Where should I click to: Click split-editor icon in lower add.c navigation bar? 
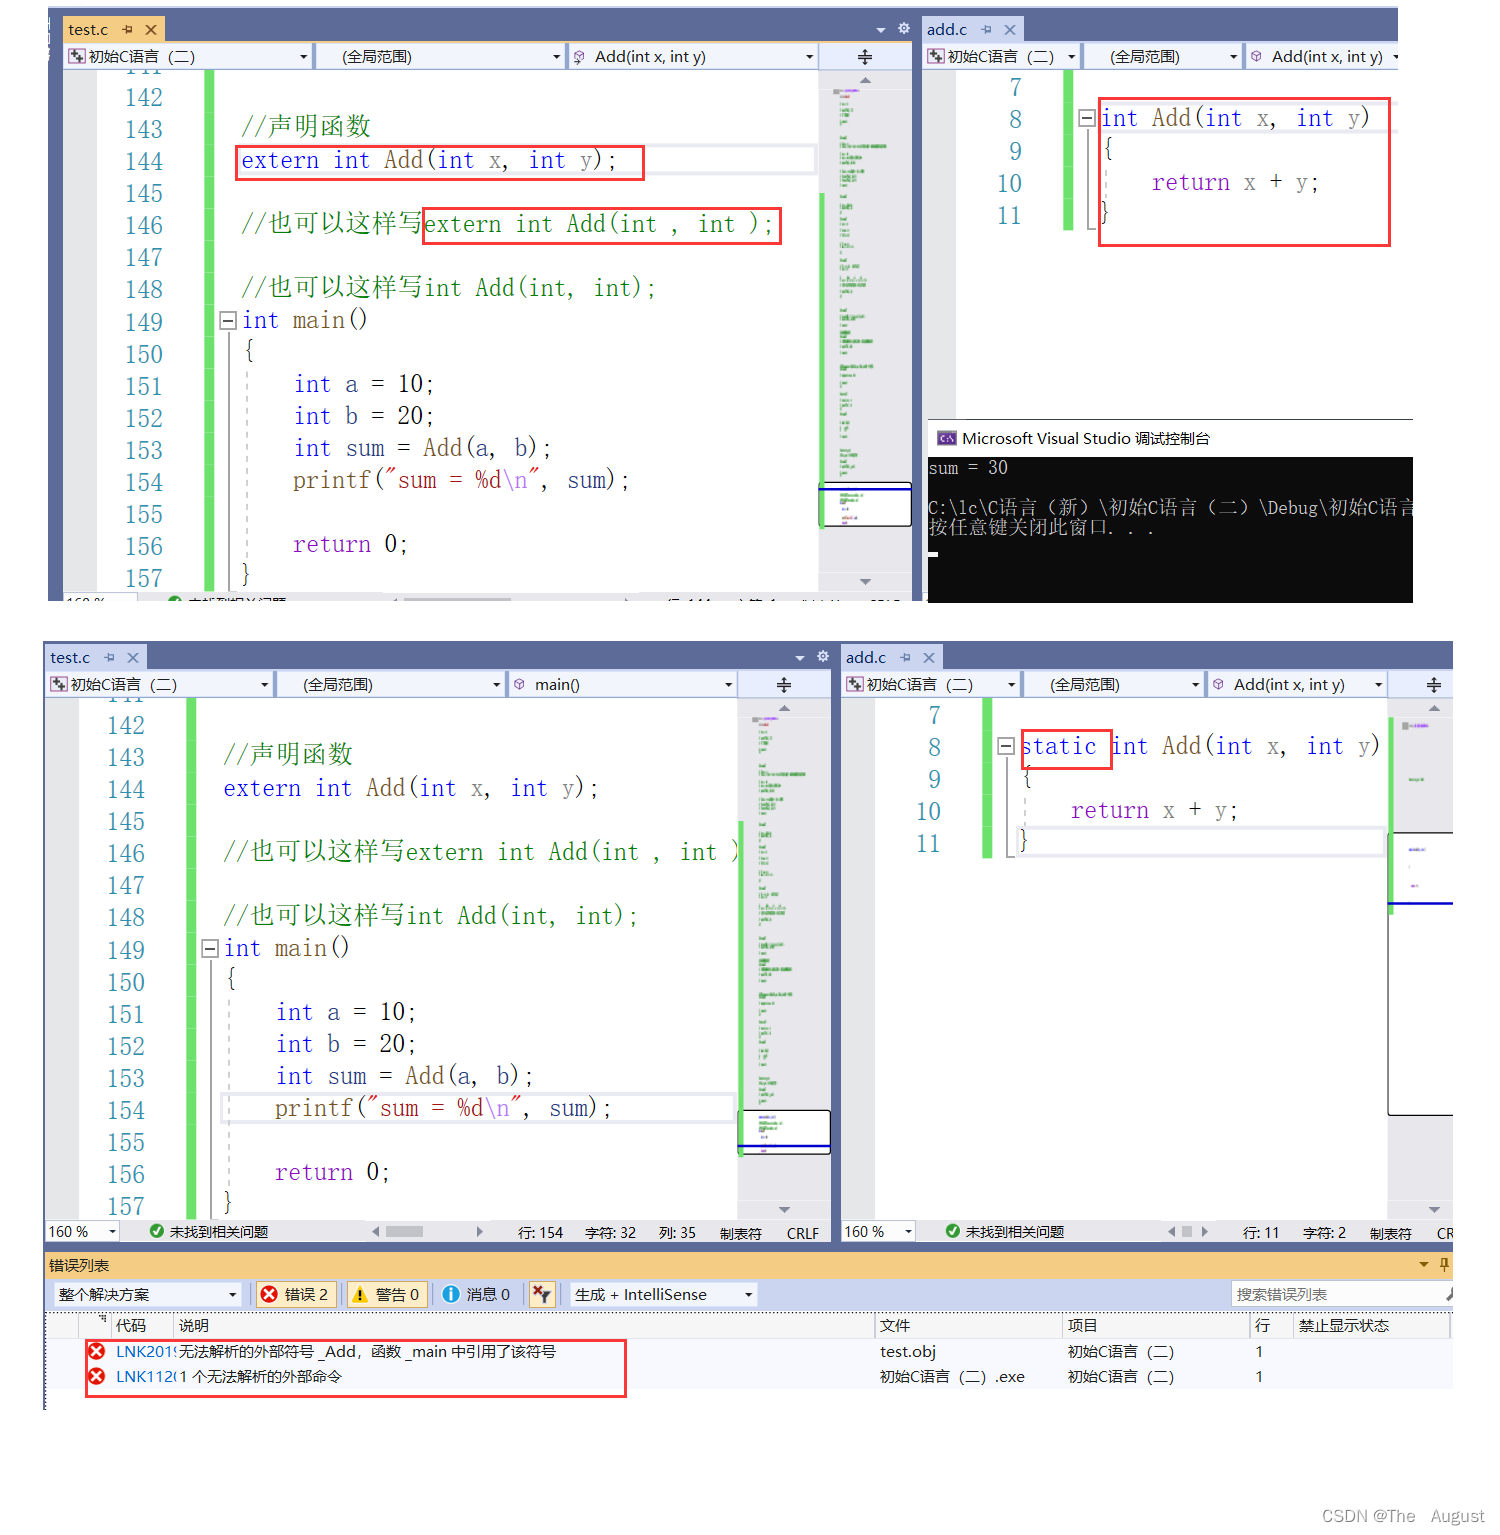tap(1433, 685)
